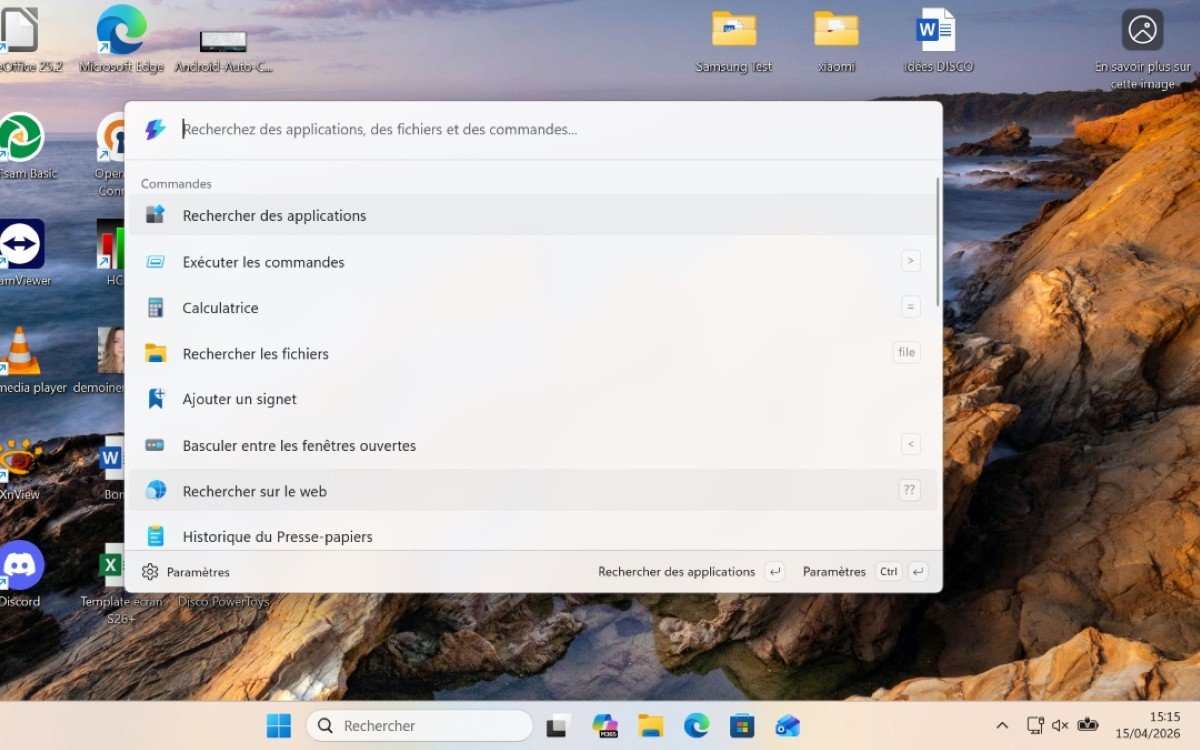Click the Rechercher des applications Enter button
The height and width of the screenshot is (750, 1200).
[x=774, y=572]
